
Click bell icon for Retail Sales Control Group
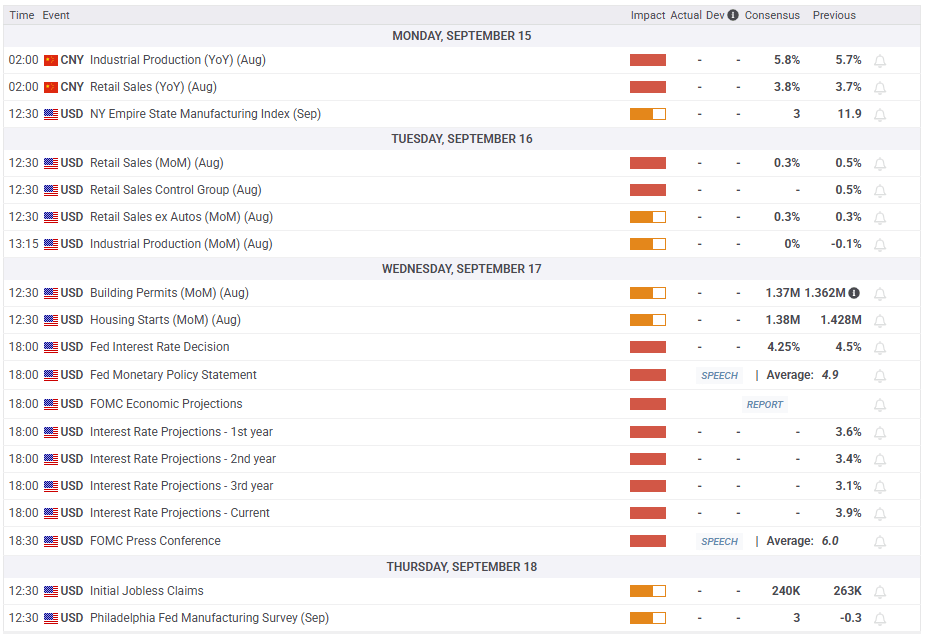[x=880, y=191]
